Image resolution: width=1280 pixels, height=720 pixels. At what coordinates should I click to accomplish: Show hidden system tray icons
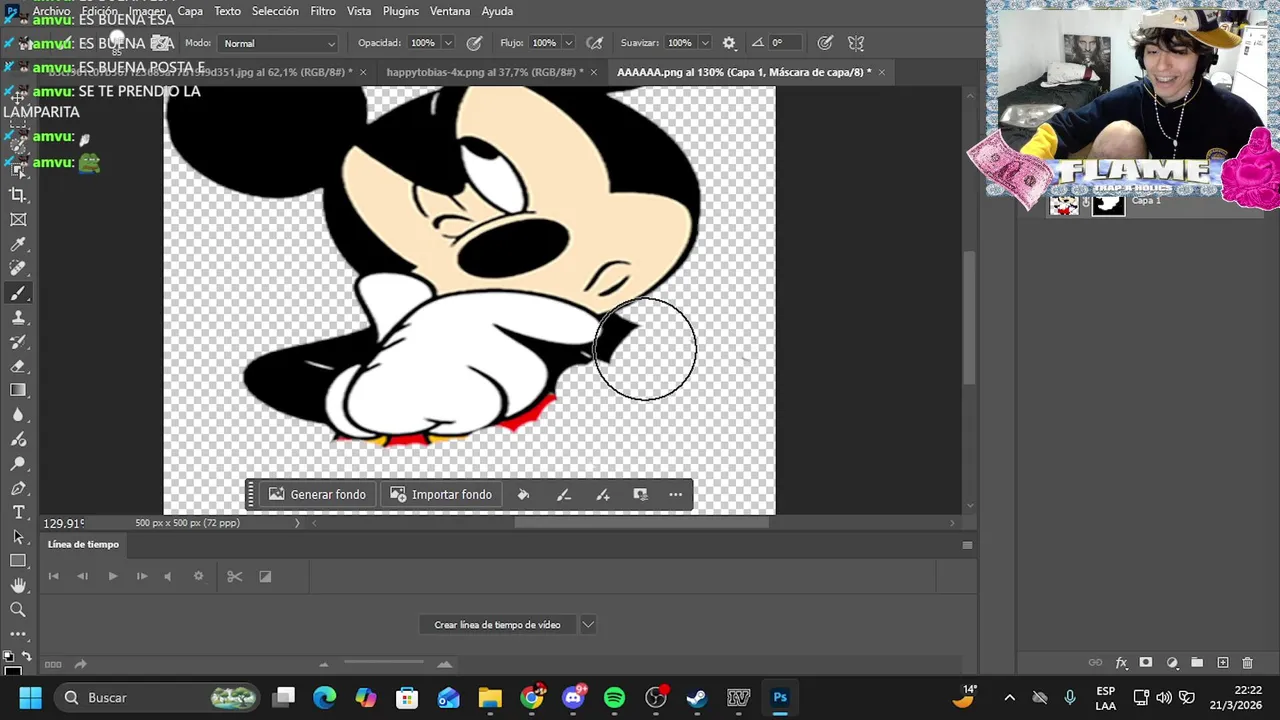tap(1009, 698)
